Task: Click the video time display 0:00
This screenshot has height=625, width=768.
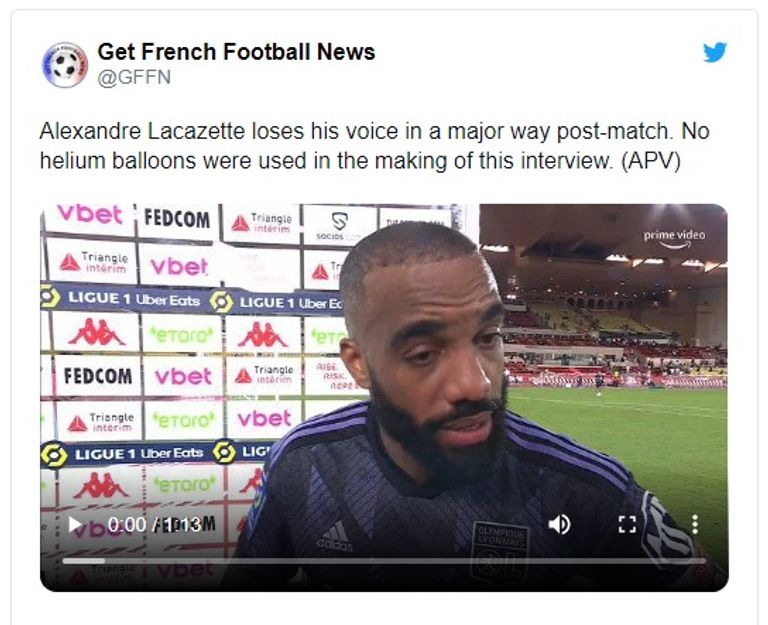Action: click(127, 524)
